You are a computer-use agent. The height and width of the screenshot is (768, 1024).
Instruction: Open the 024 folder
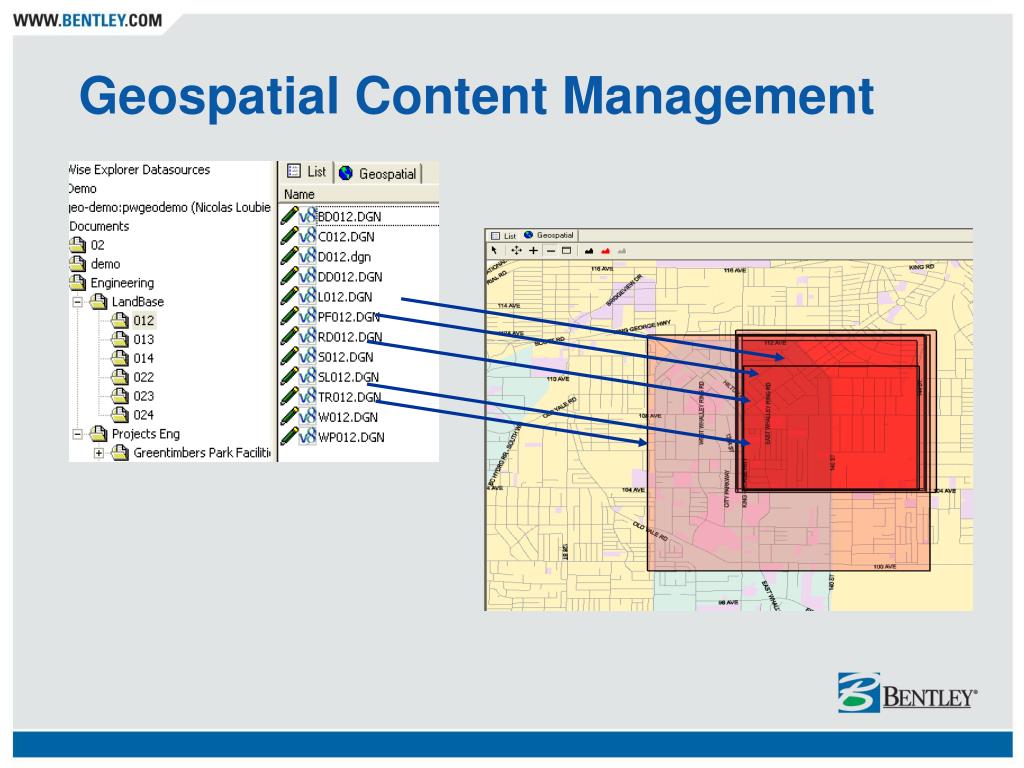coord(144,415)
